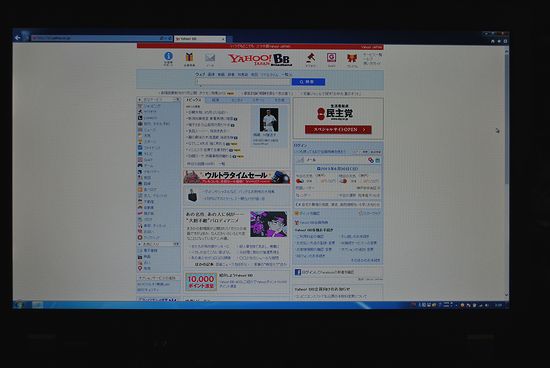
Task: Open the browser home icon
Action: [x=492, y=41]
